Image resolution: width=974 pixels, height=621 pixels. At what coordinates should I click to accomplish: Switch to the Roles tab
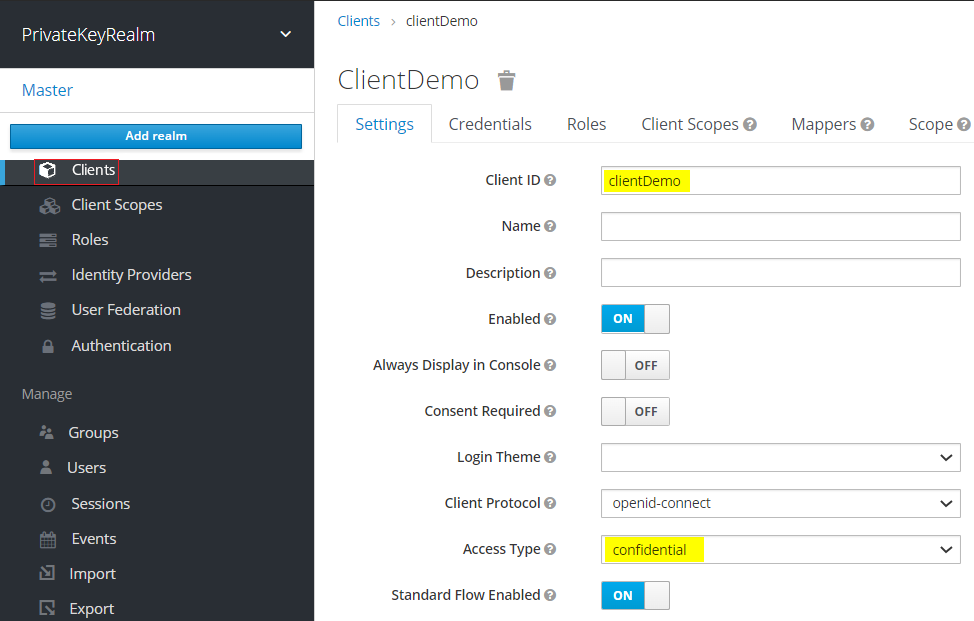pos(586,124)
